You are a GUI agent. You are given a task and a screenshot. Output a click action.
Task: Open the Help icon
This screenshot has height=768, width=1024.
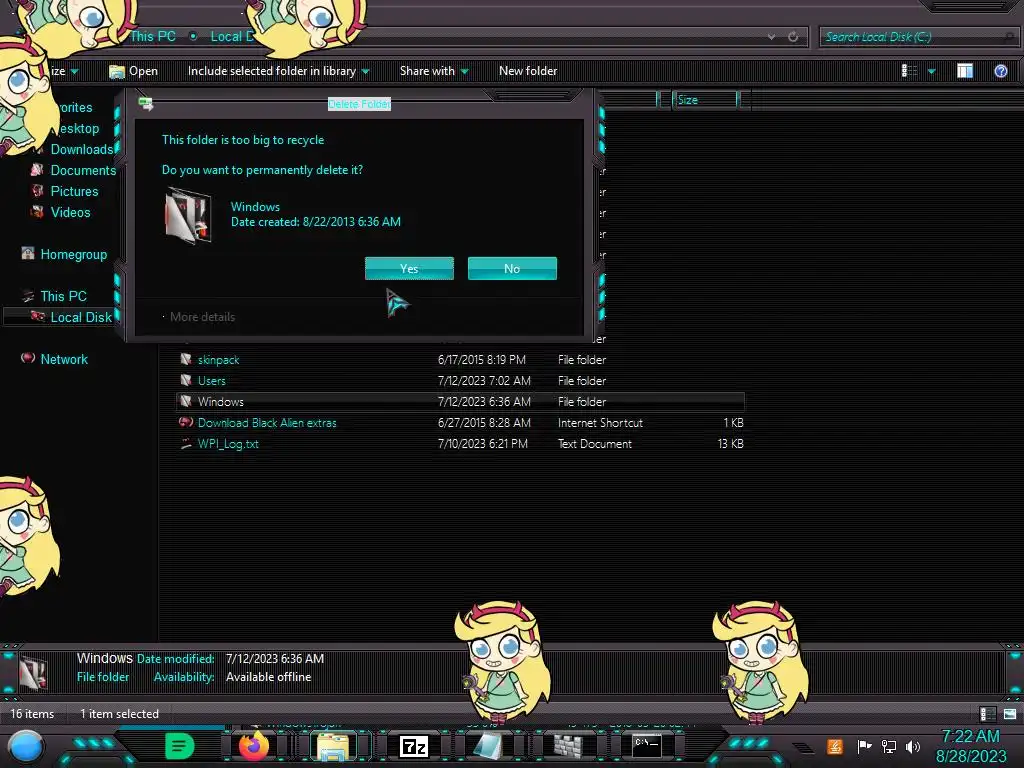[x=1000, y=71]
